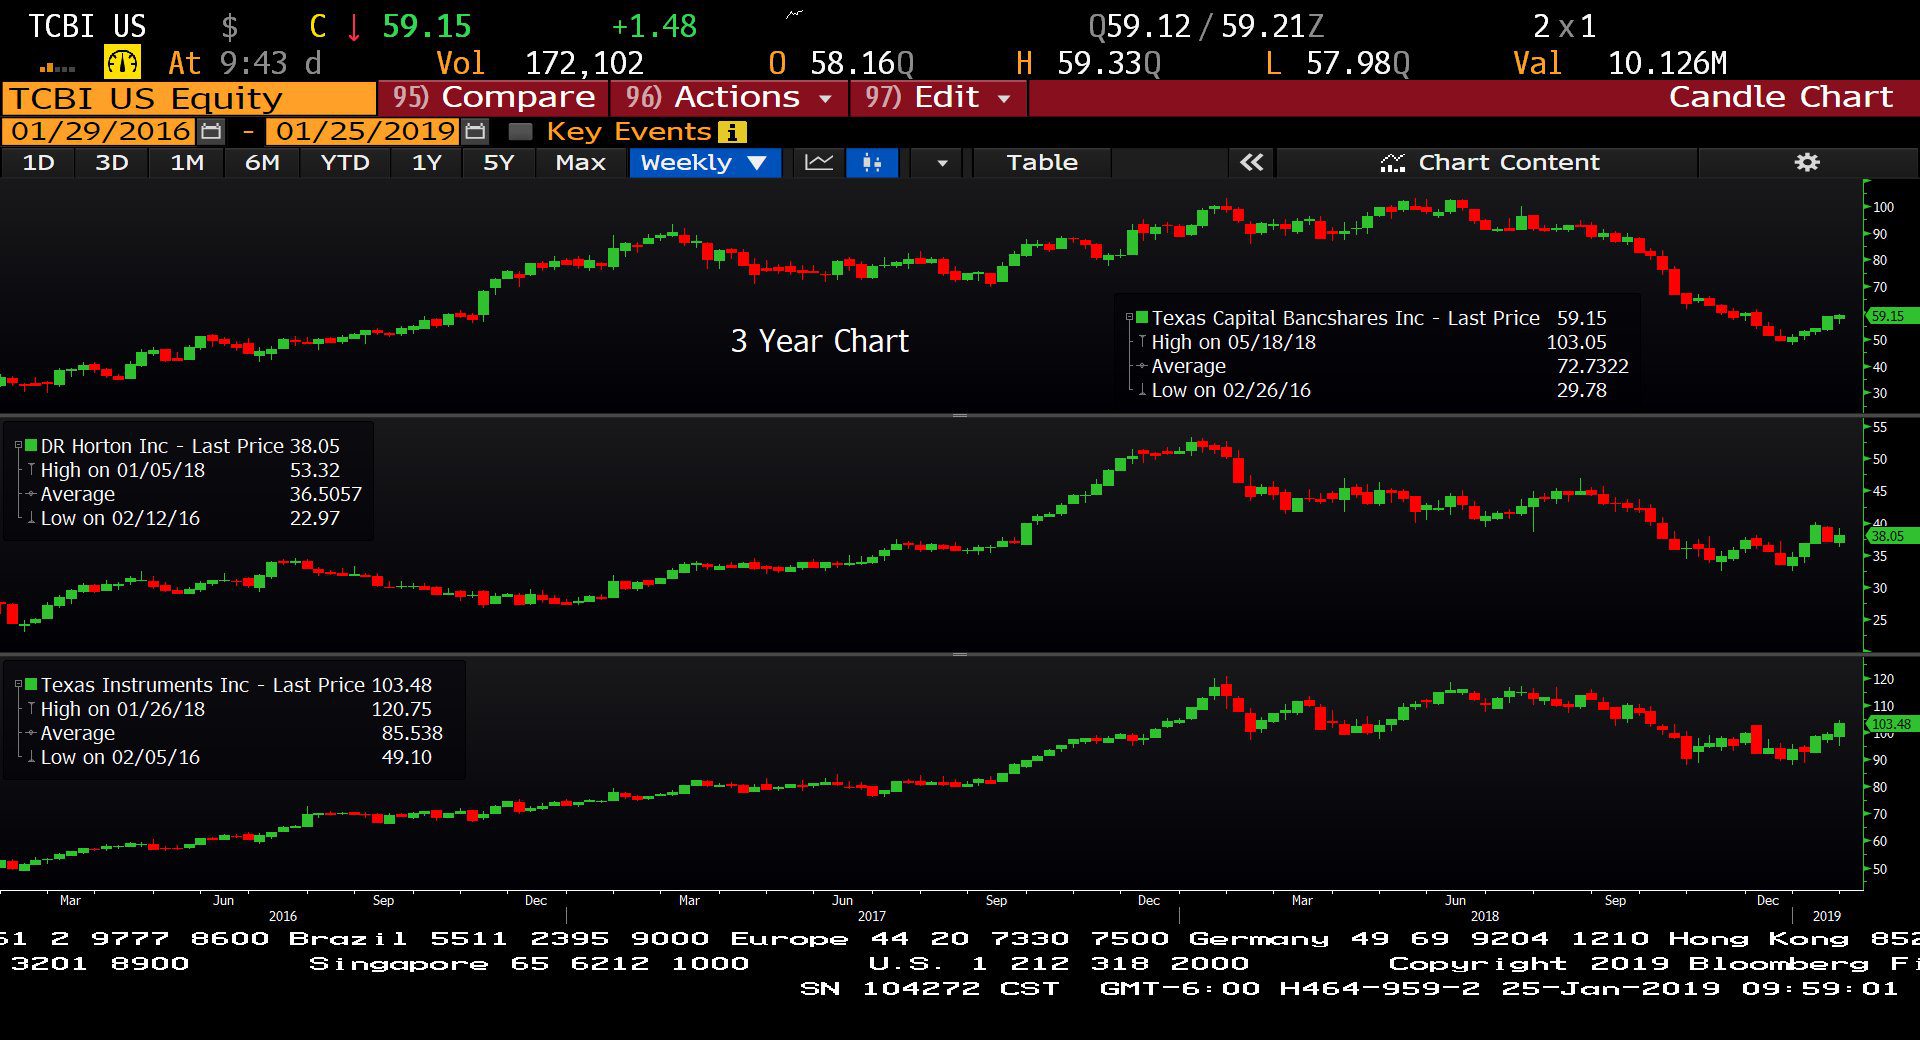Click the Chart Content button
Image resolution: width=1920 pixels, height=1040 pixels.
[x=1488, y=162]
